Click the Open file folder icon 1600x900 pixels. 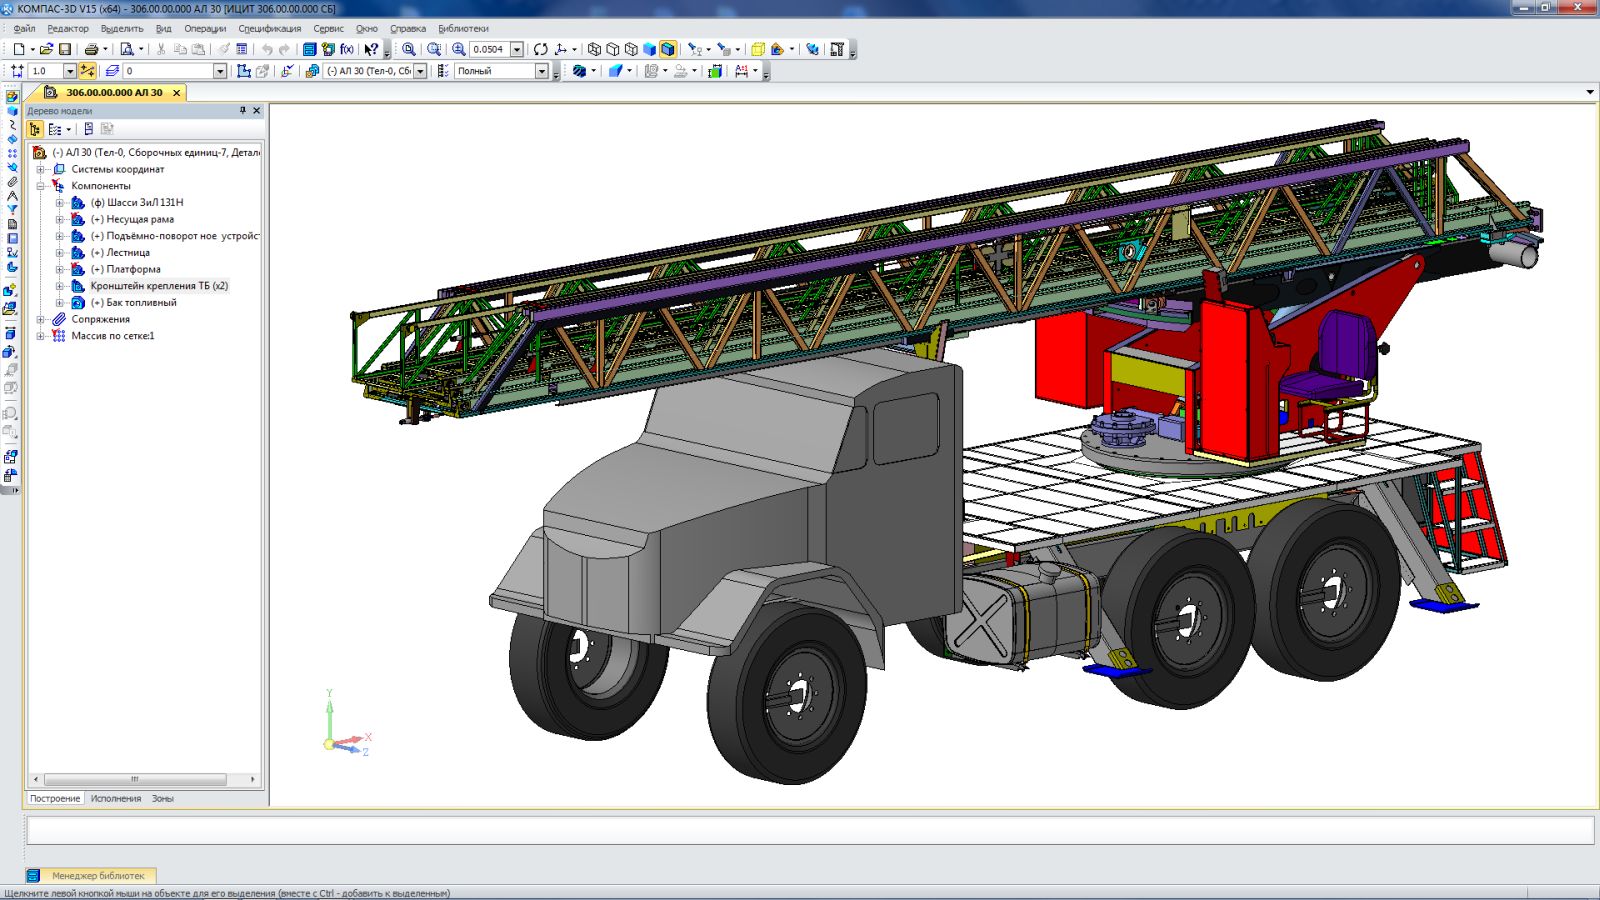tap(46, 49)
